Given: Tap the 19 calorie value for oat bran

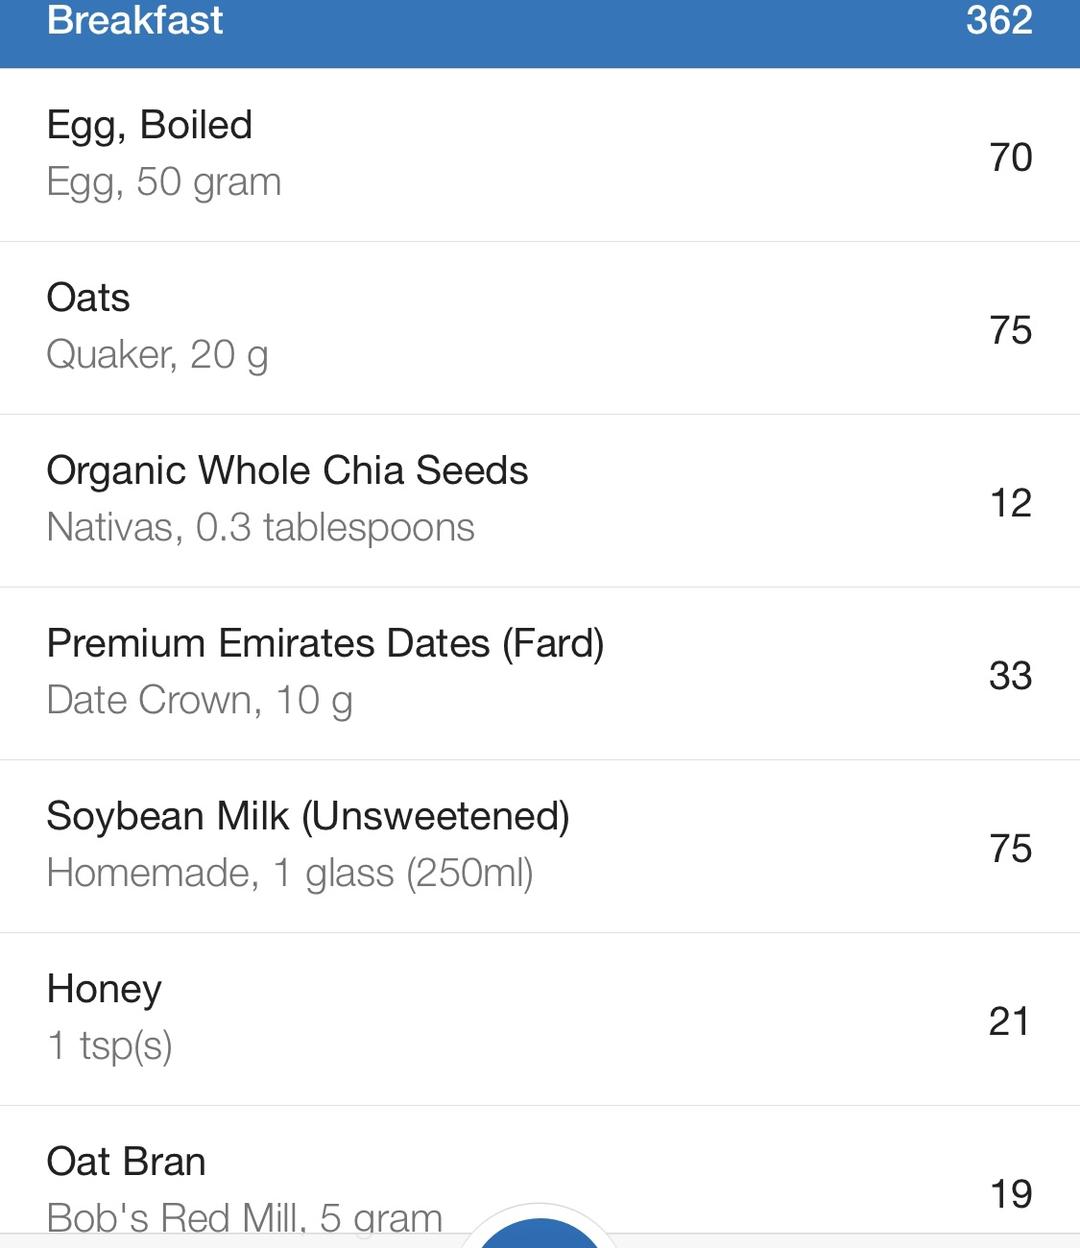Looking at the screenshot, I should [1010, 1194].
